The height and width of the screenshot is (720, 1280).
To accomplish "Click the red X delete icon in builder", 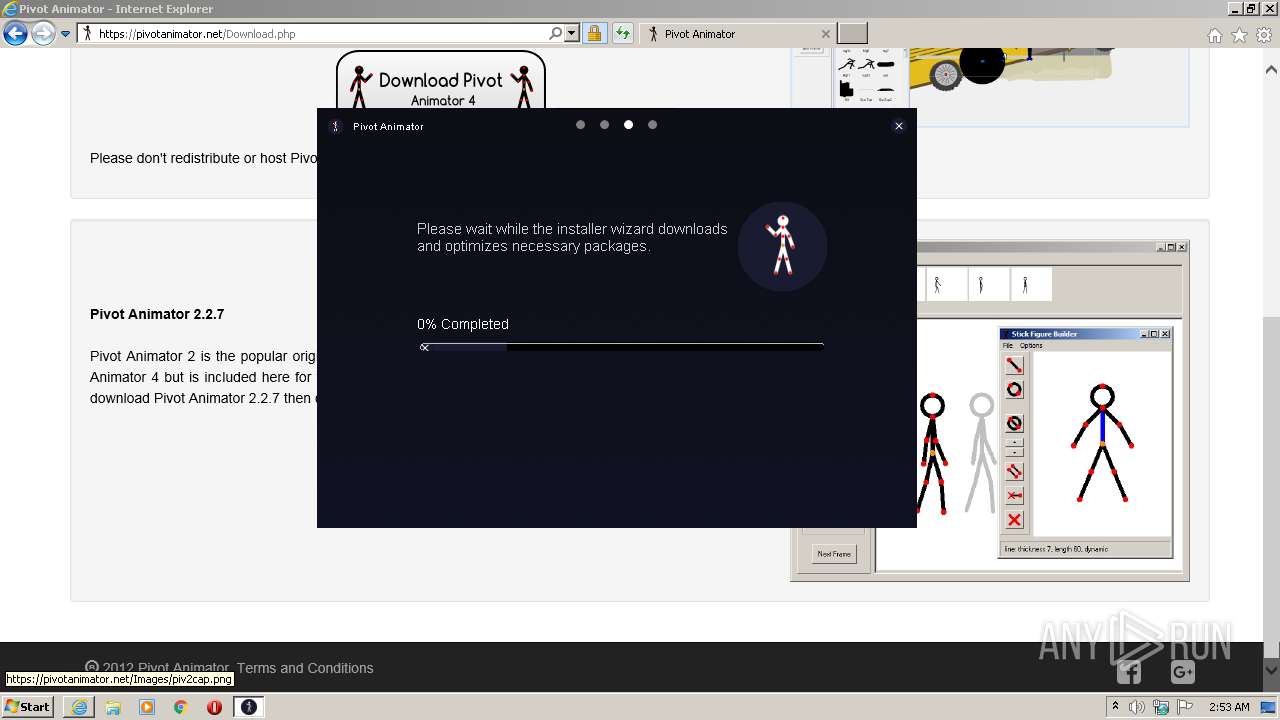I will pyautogui.click(x=1014, y=520).
